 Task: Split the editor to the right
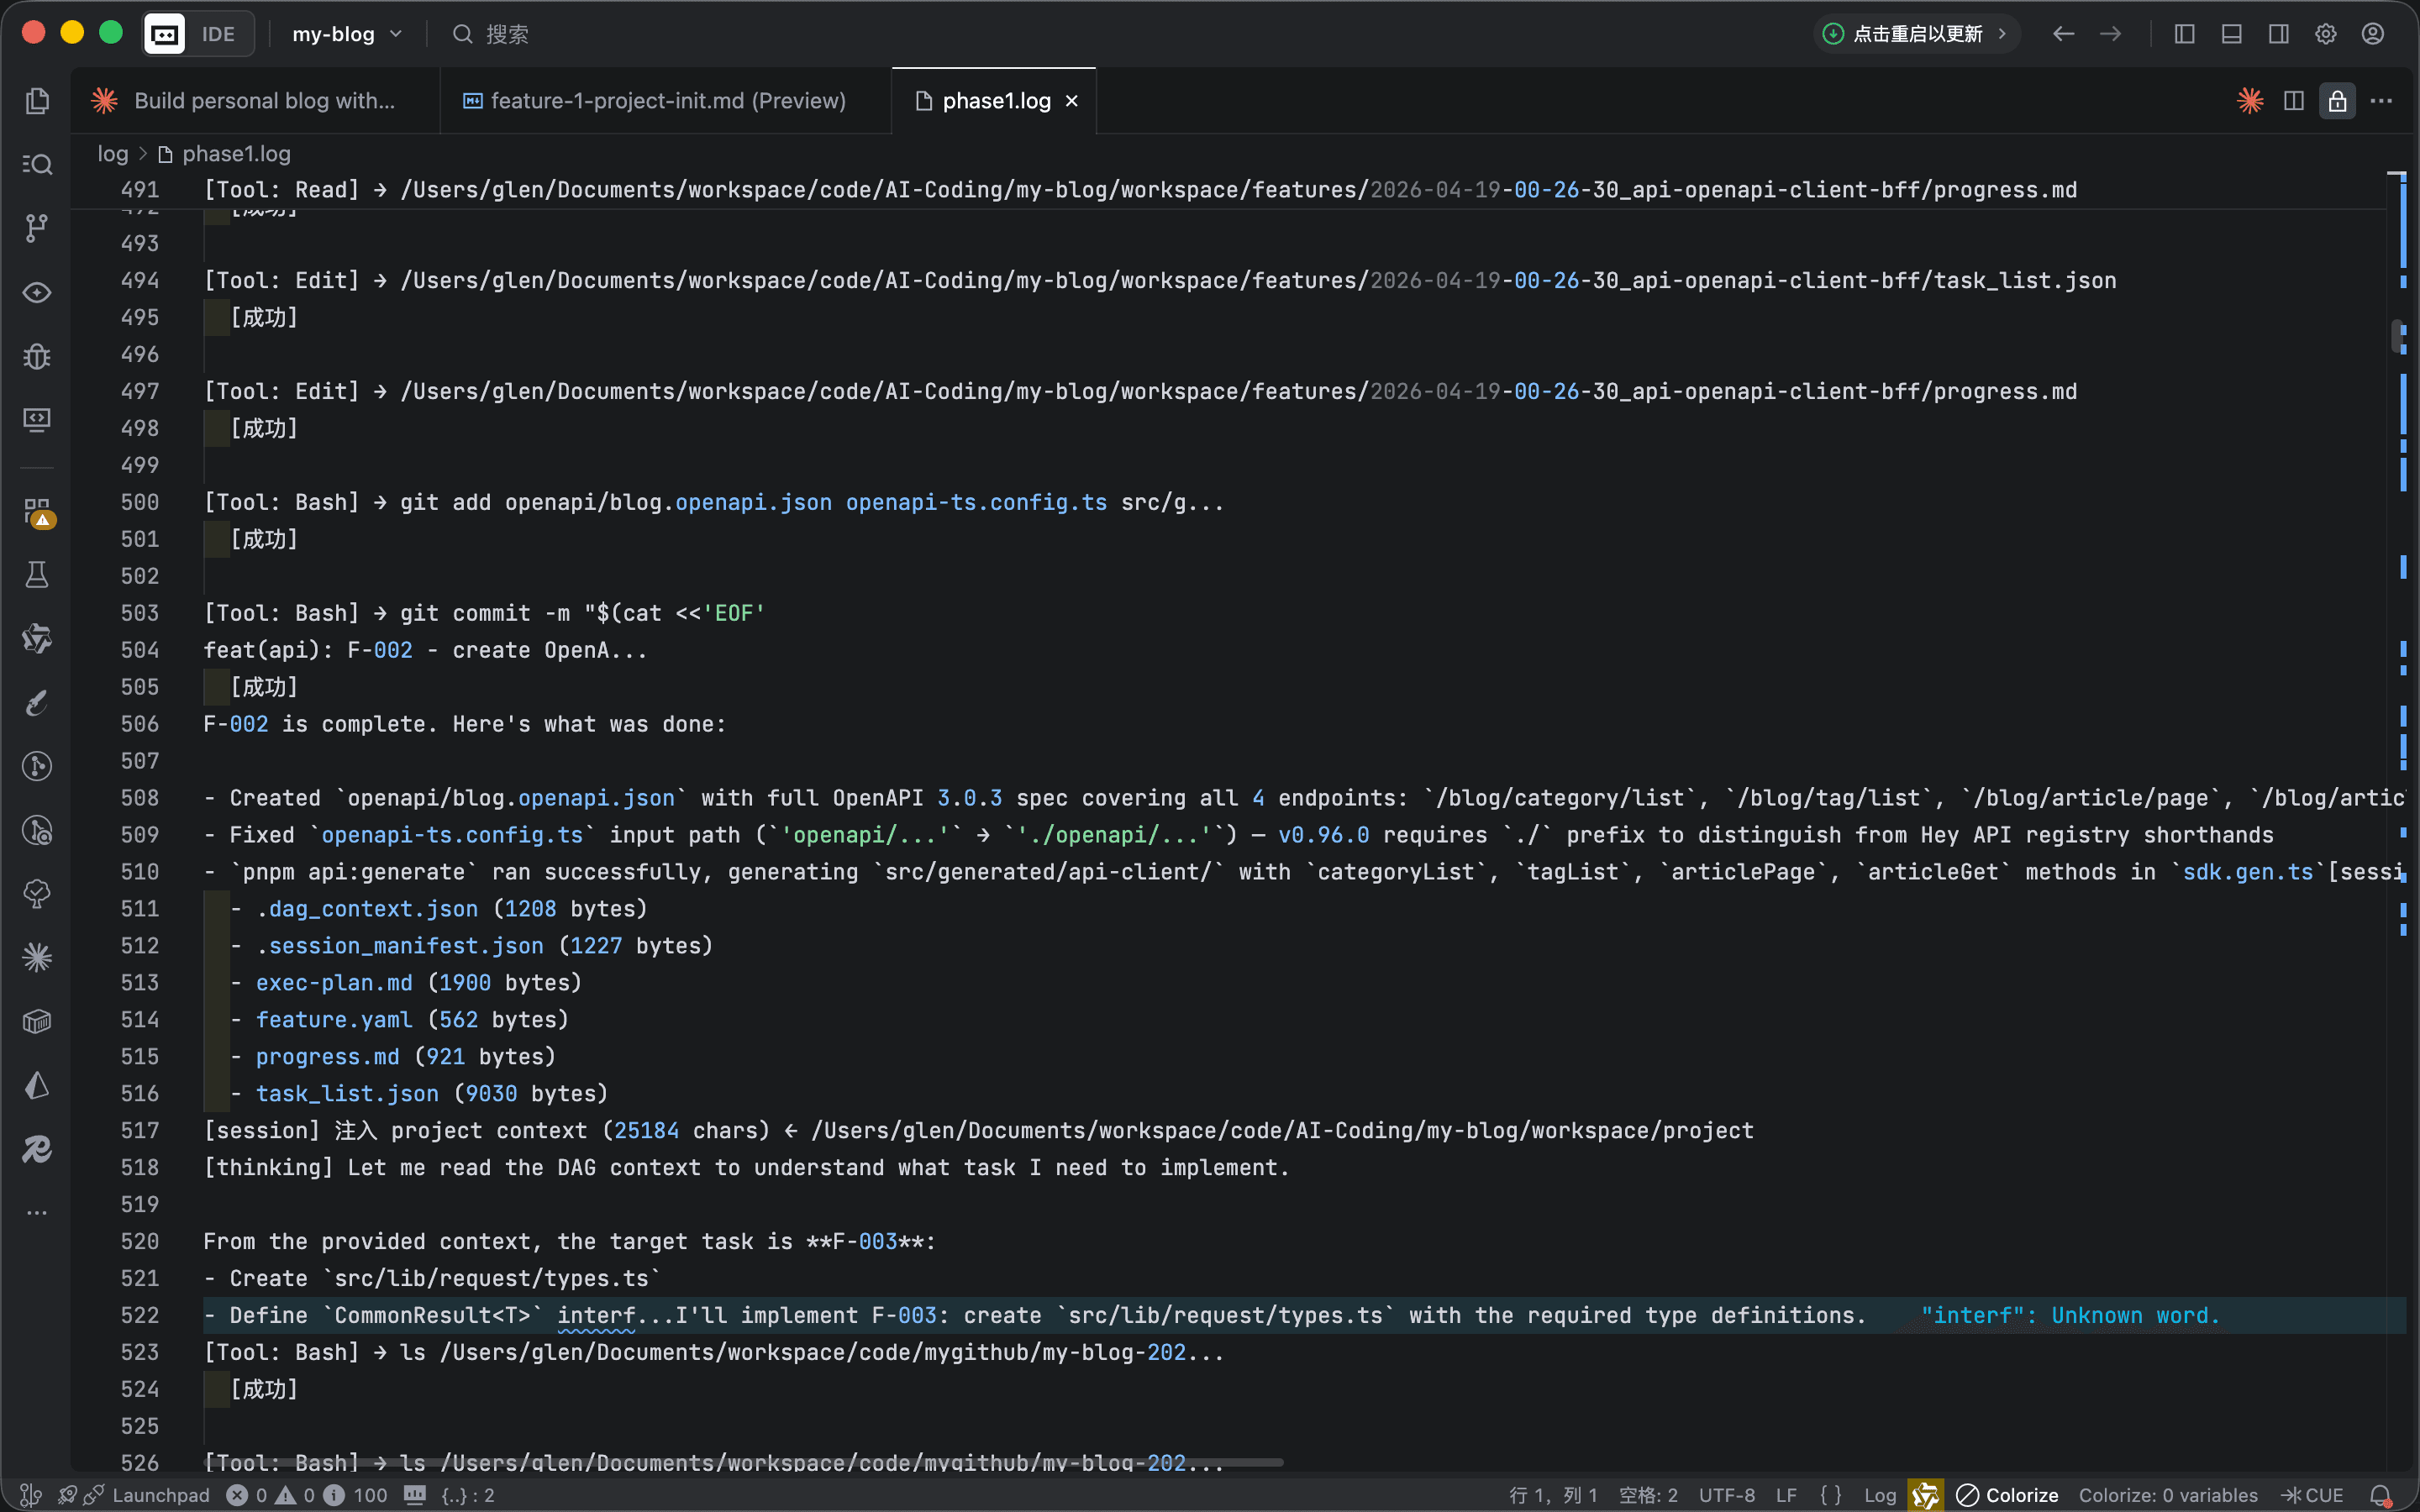click(x=2294, y=101)
